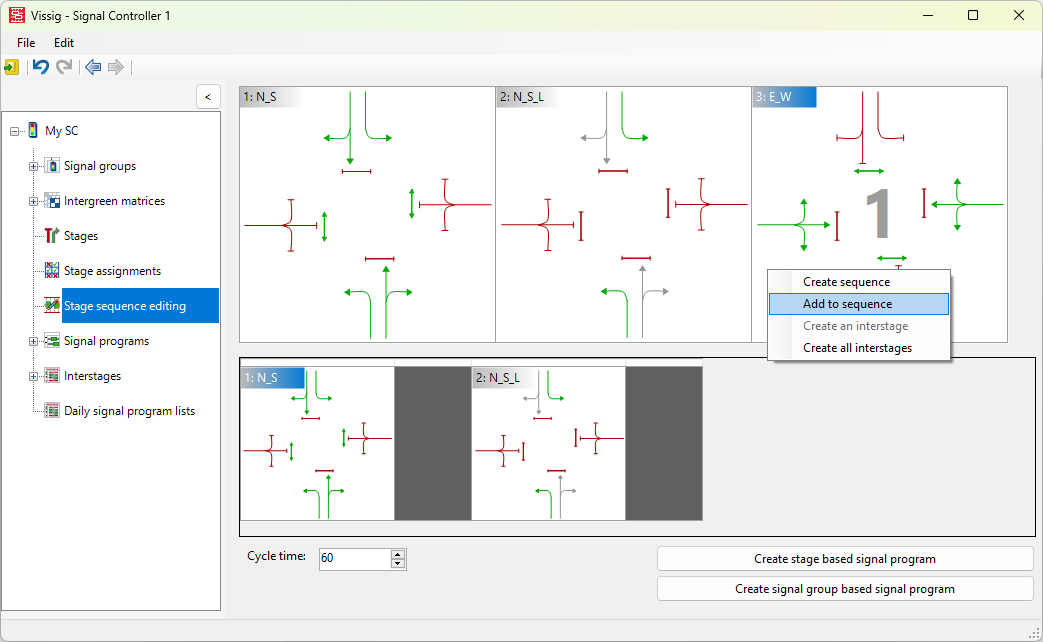This screenshot has width=1043, height=642.
Task: Click the undo arrow in toolbar
Action: point(41,67)
